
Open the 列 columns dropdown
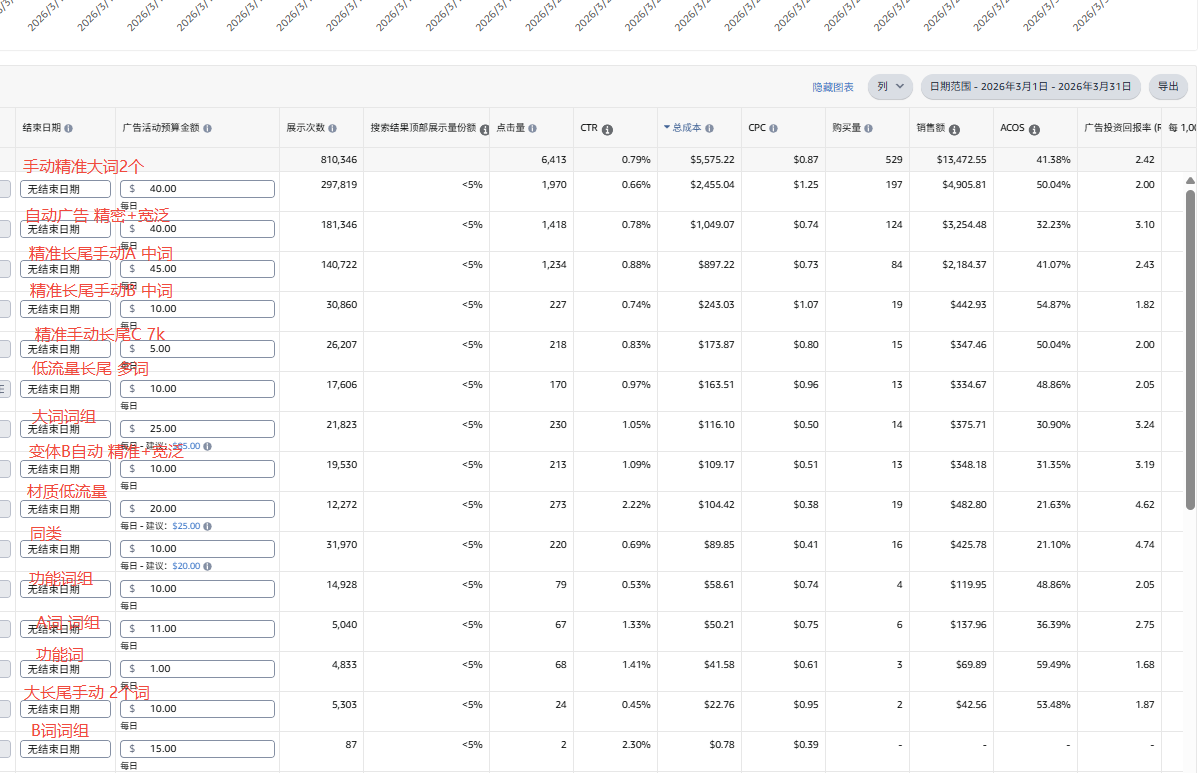click(889, 87)
